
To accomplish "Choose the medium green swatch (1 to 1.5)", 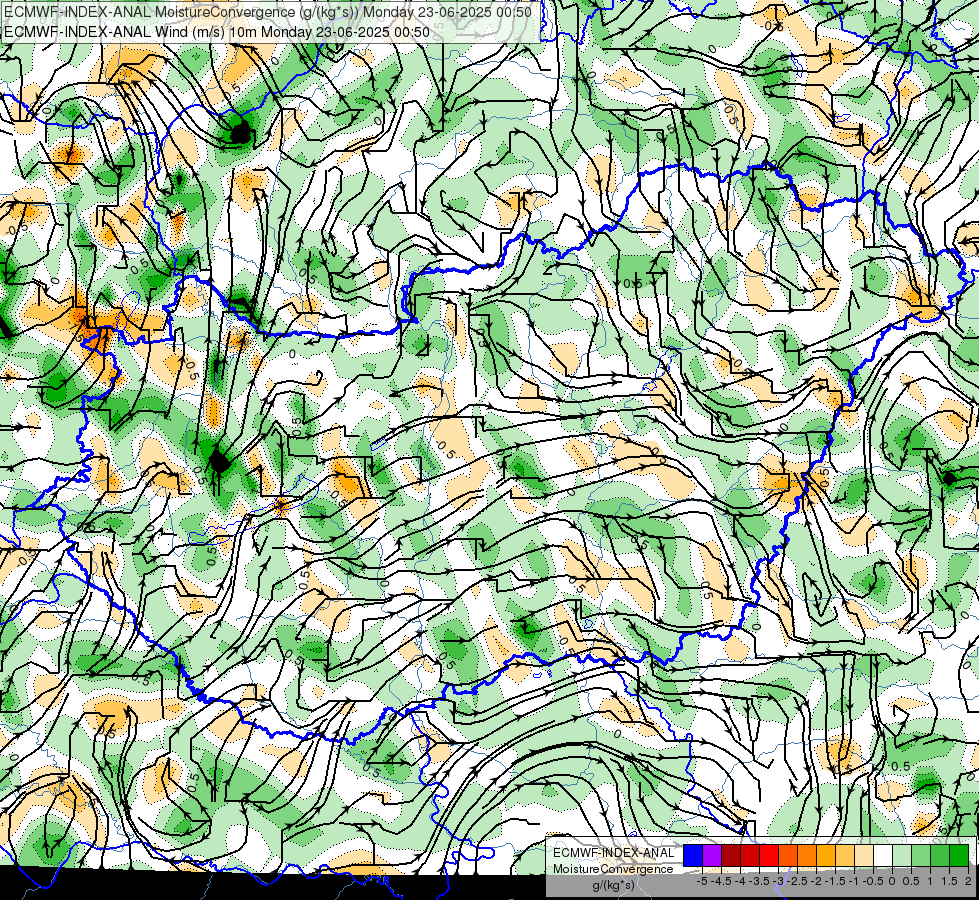I will tap(940, 855).
